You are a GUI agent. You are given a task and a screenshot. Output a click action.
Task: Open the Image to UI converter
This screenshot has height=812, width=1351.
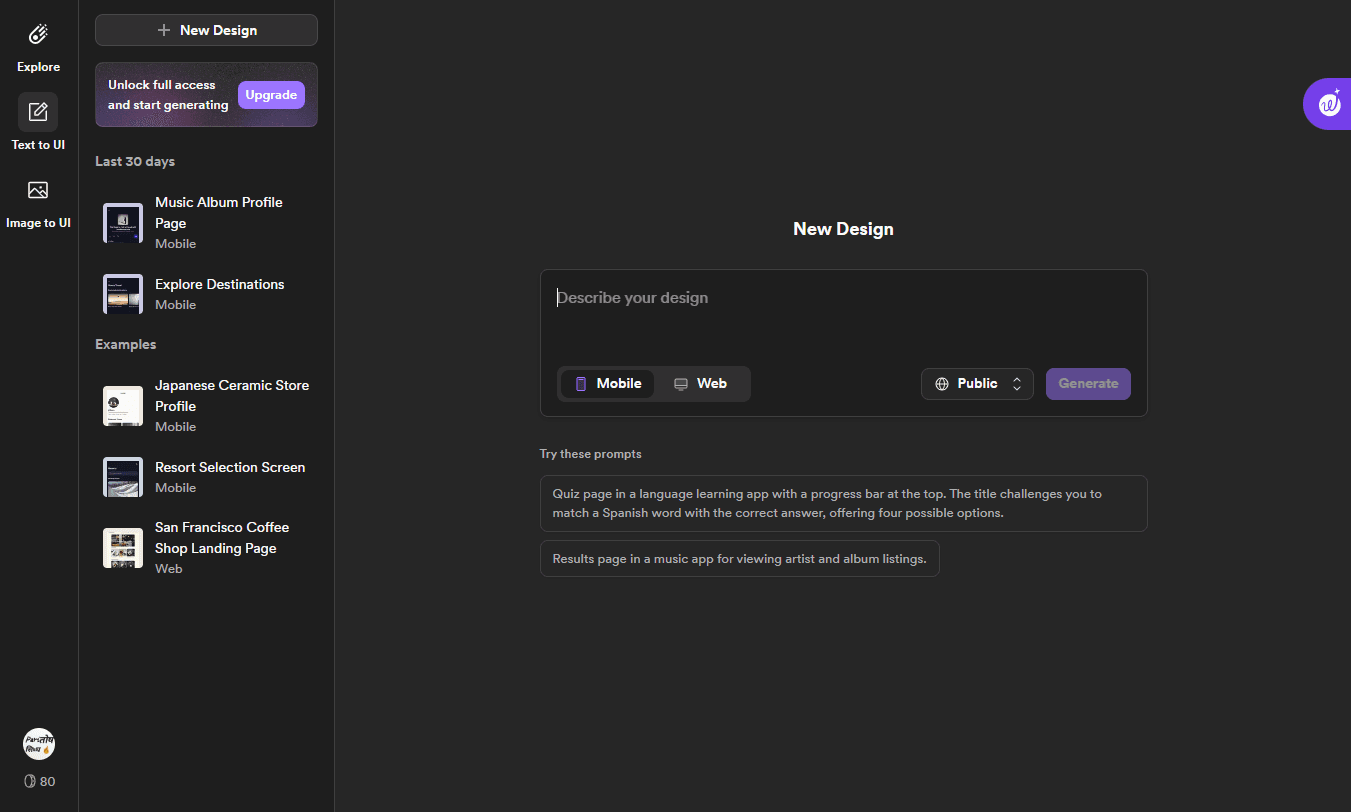tap(37, 200)
